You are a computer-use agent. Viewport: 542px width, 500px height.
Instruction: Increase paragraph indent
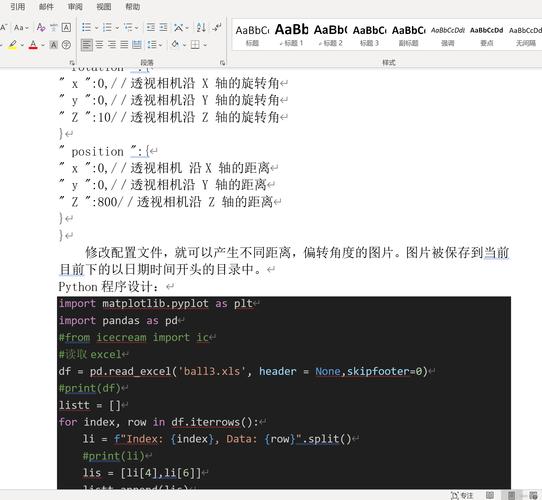tap(163, 27)
